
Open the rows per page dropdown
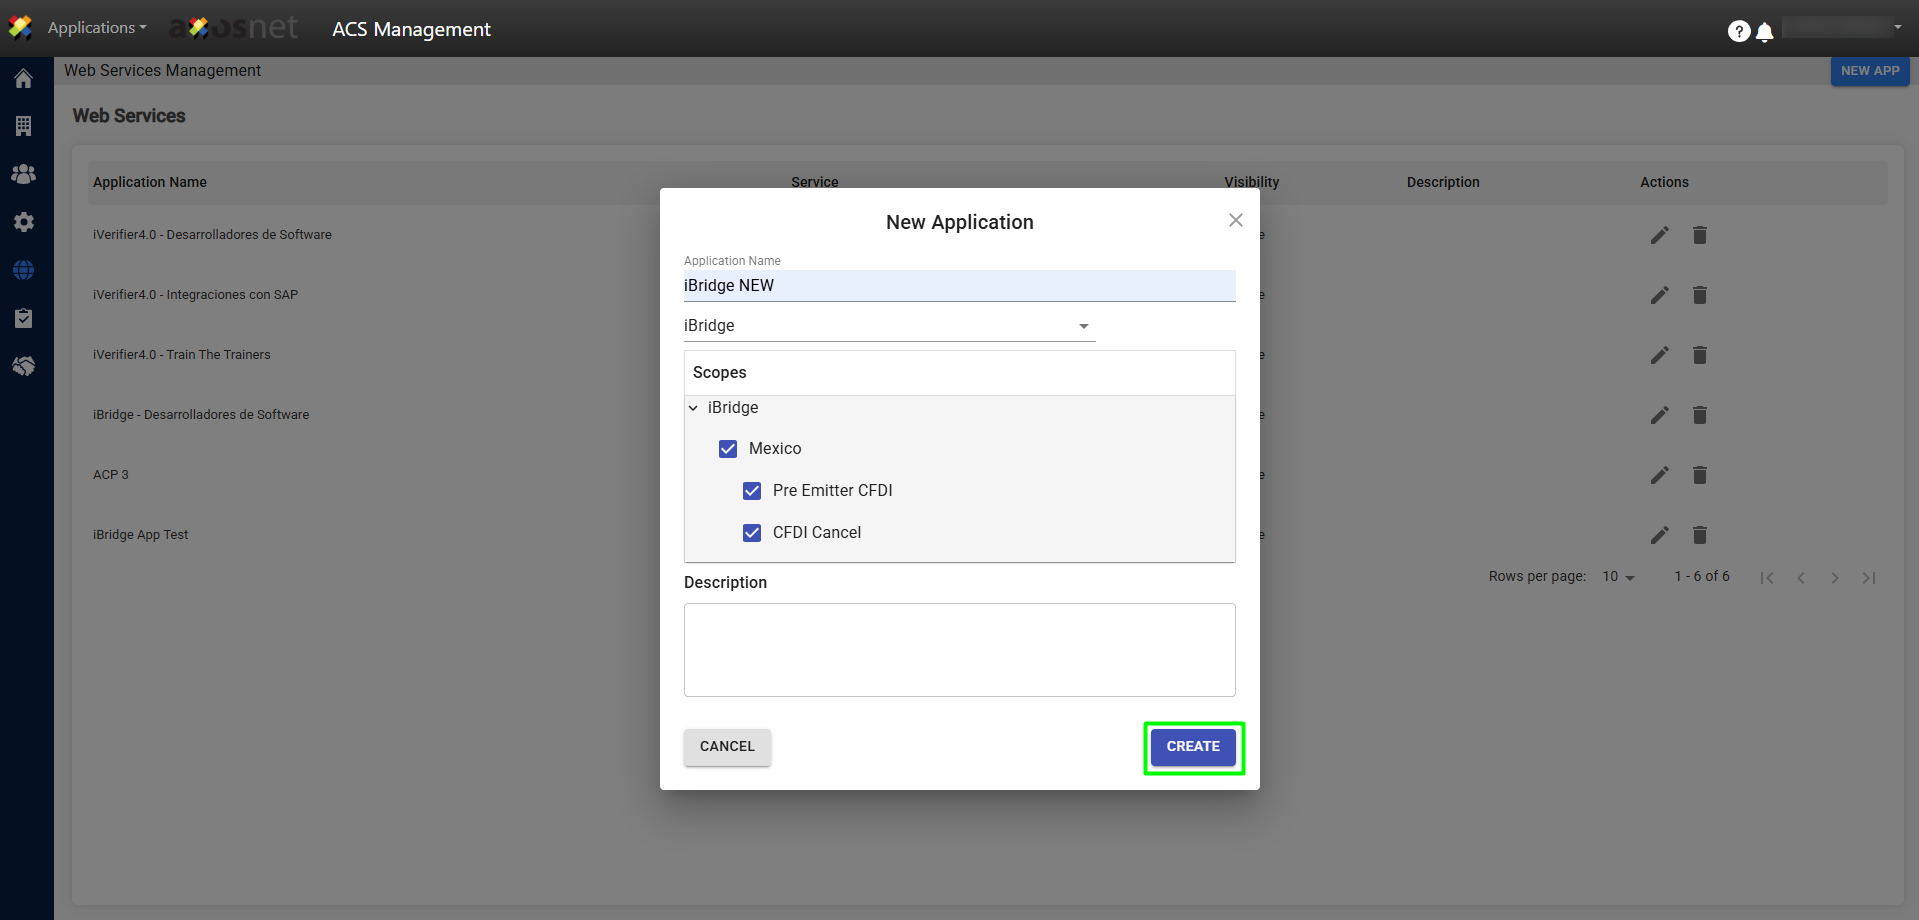coord(1617,577)
